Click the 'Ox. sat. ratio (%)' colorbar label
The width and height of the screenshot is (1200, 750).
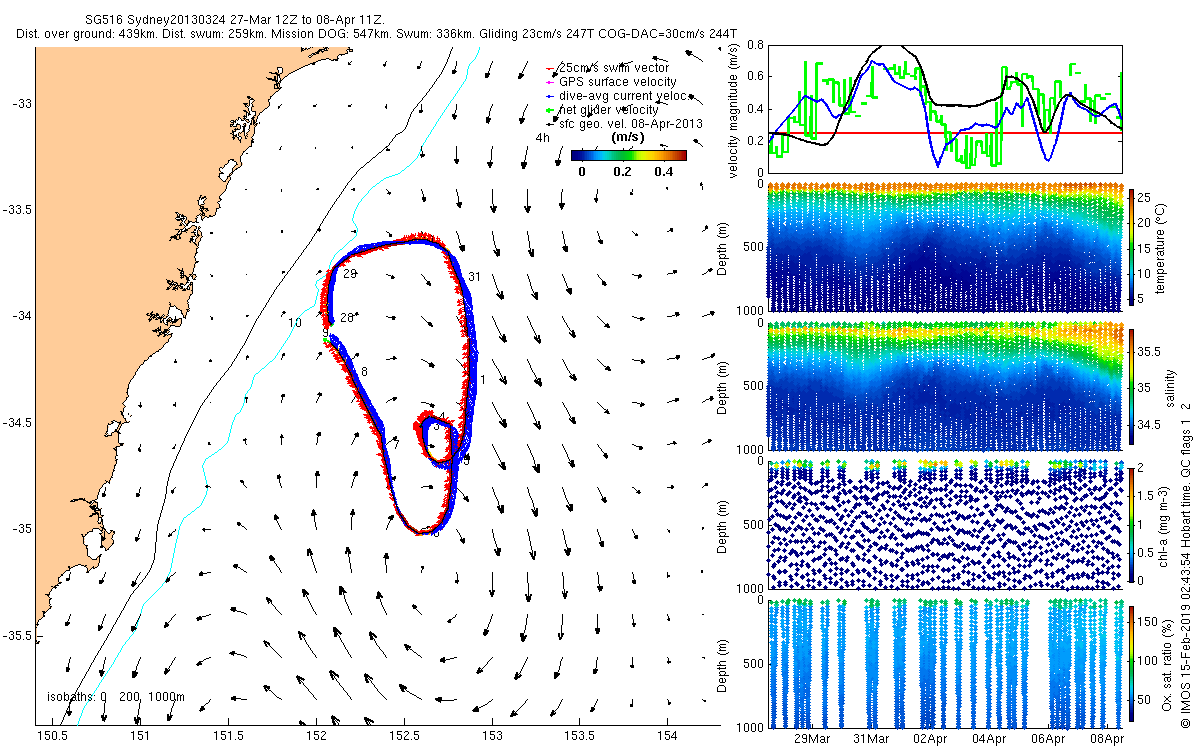(x=1170, y=663)
